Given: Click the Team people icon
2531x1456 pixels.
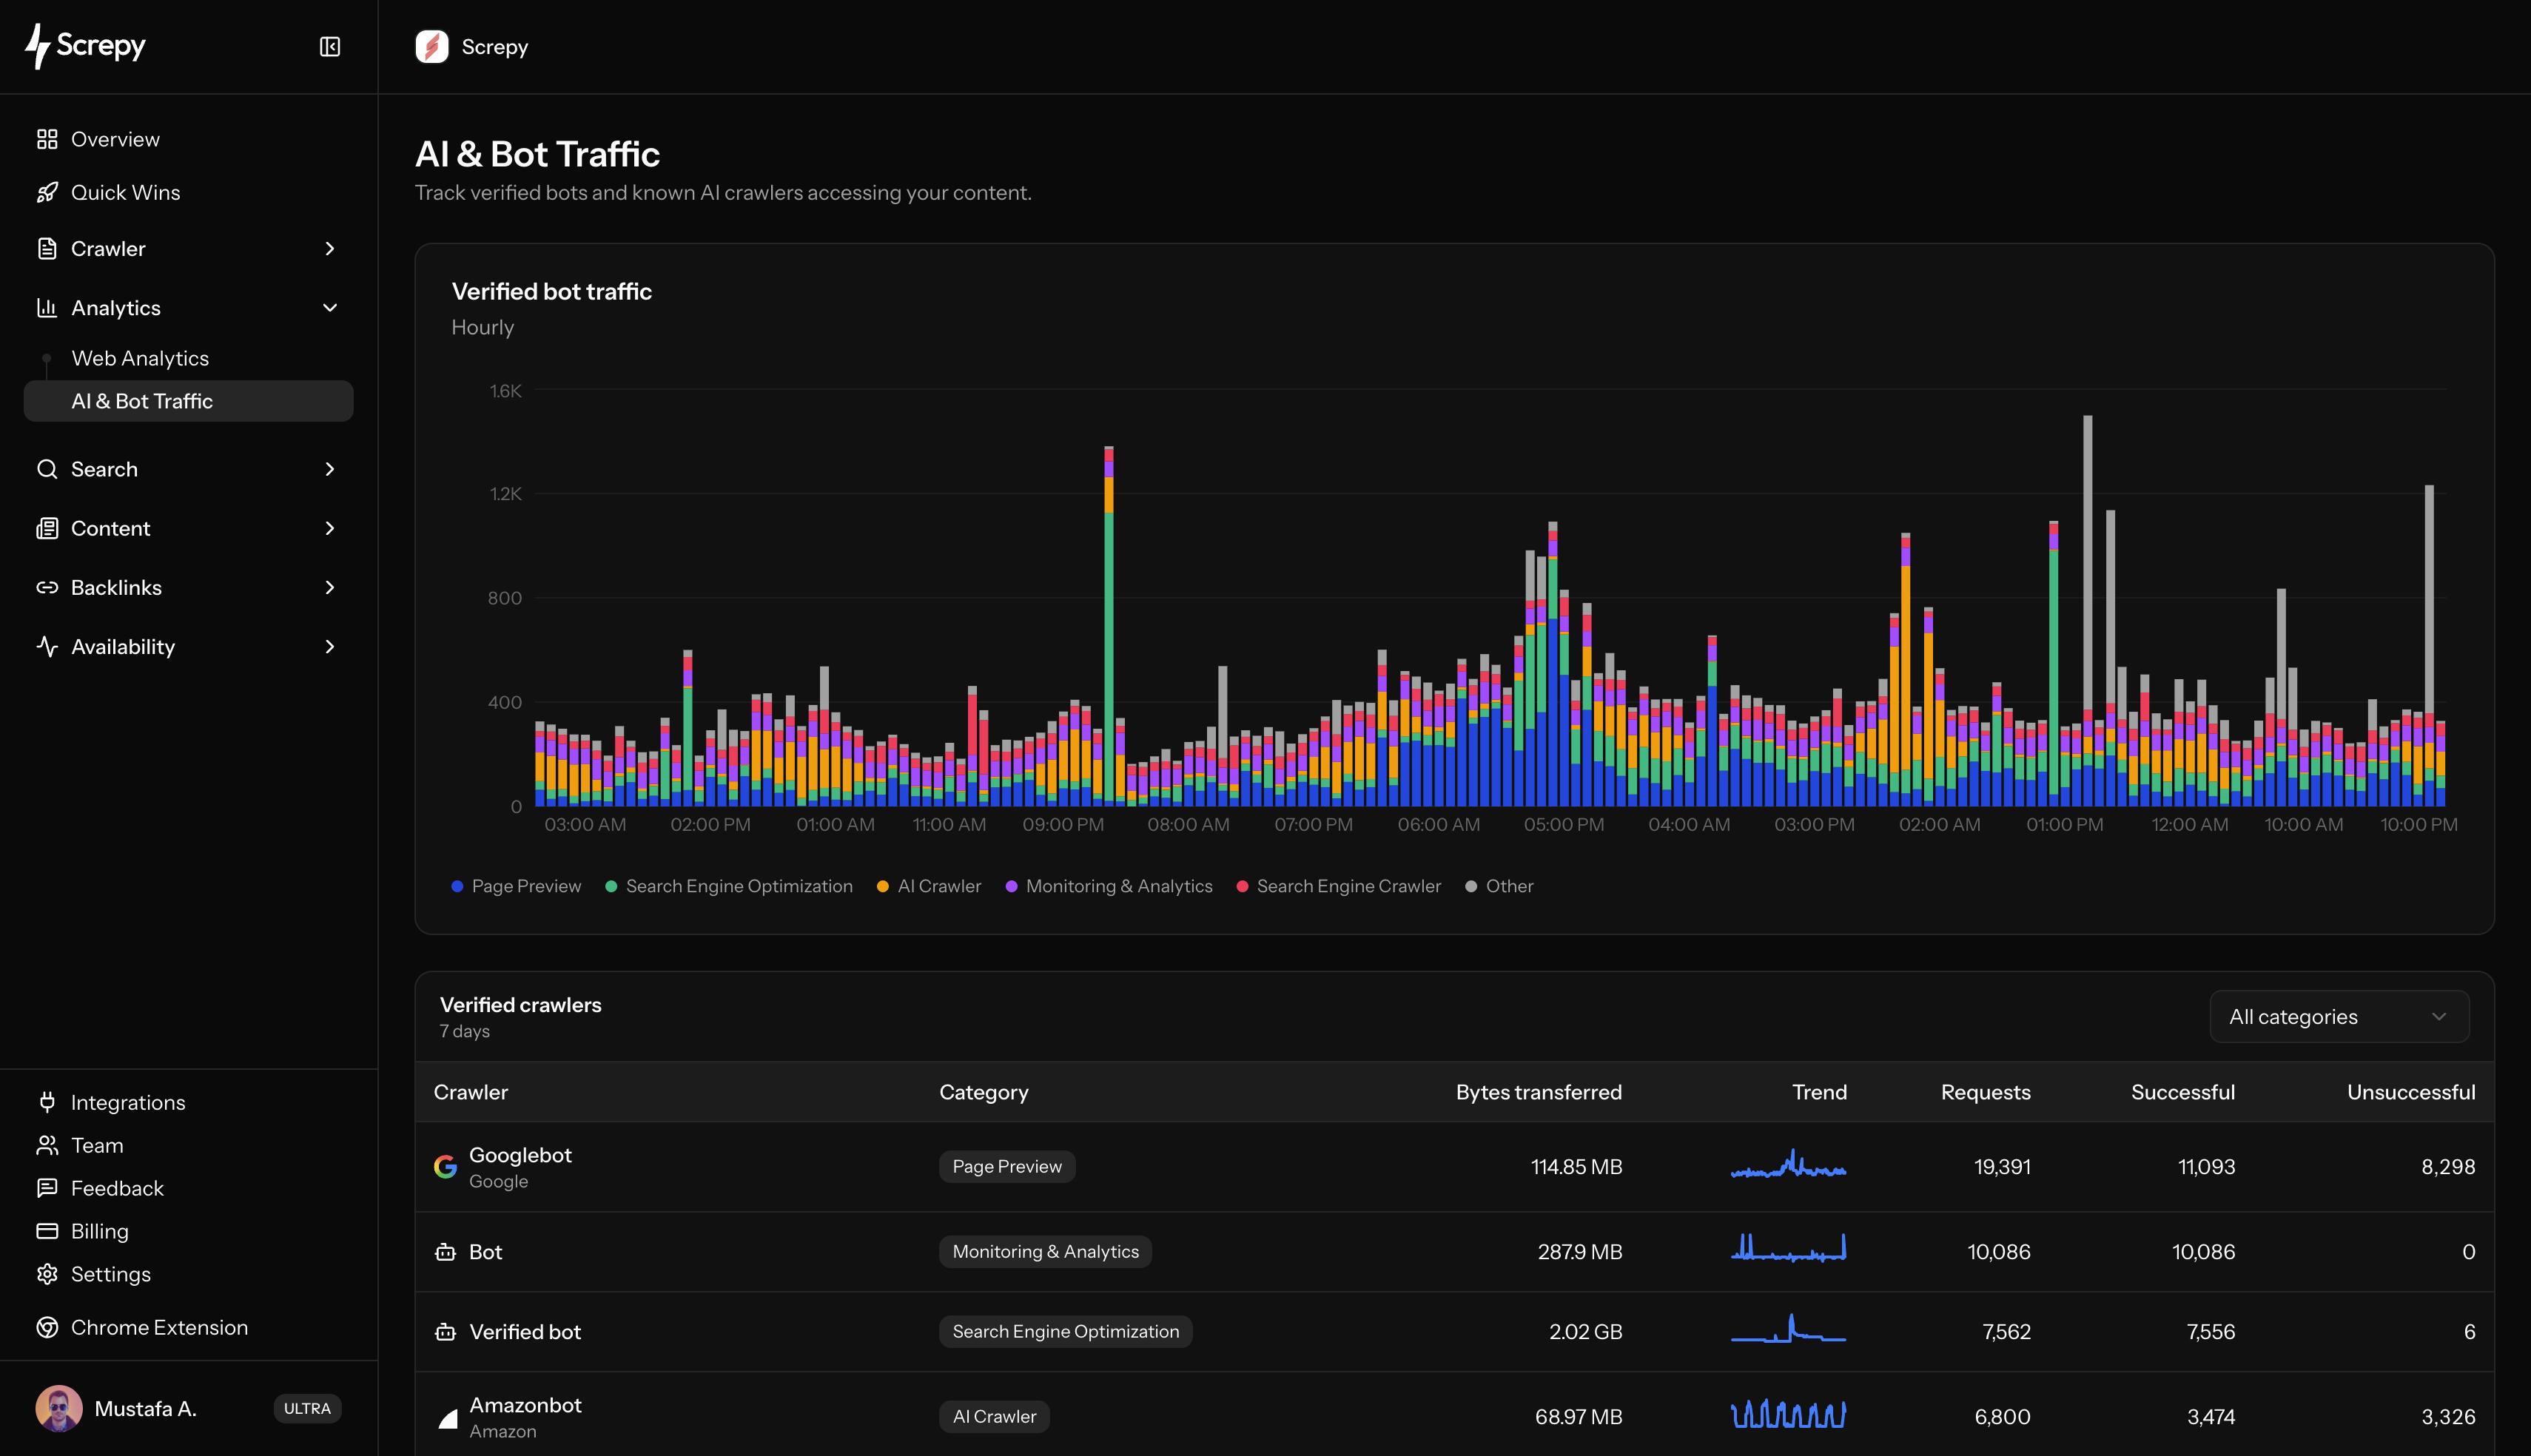Looking at the screenshot, I should (47, 1145).
